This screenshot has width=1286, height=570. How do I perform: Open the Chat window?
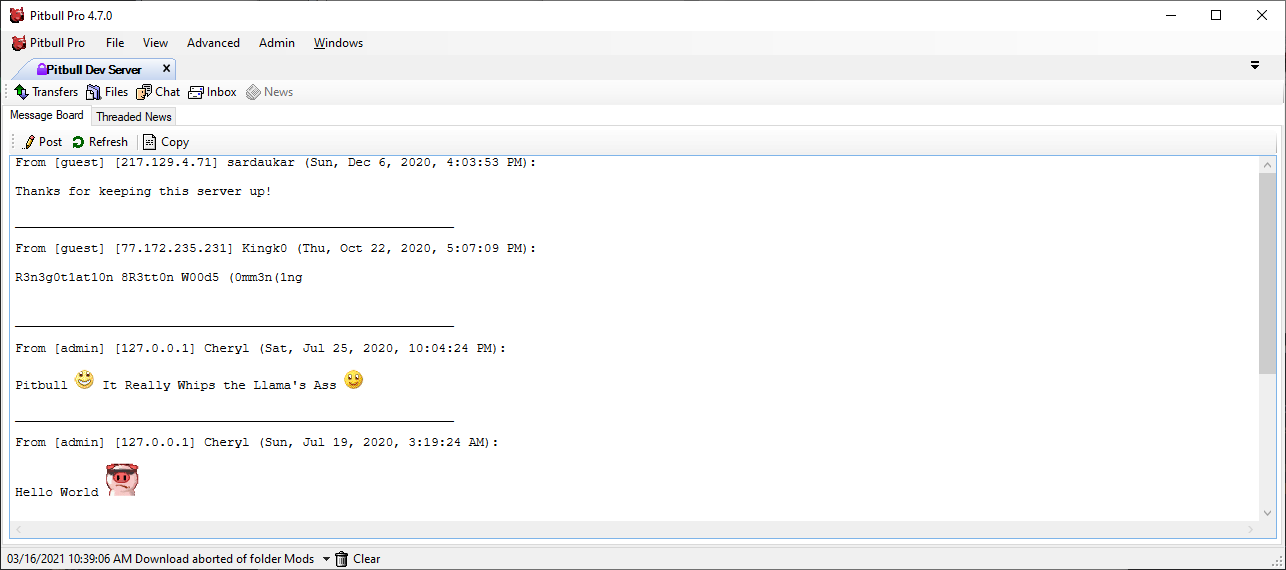tap(158, 92)
